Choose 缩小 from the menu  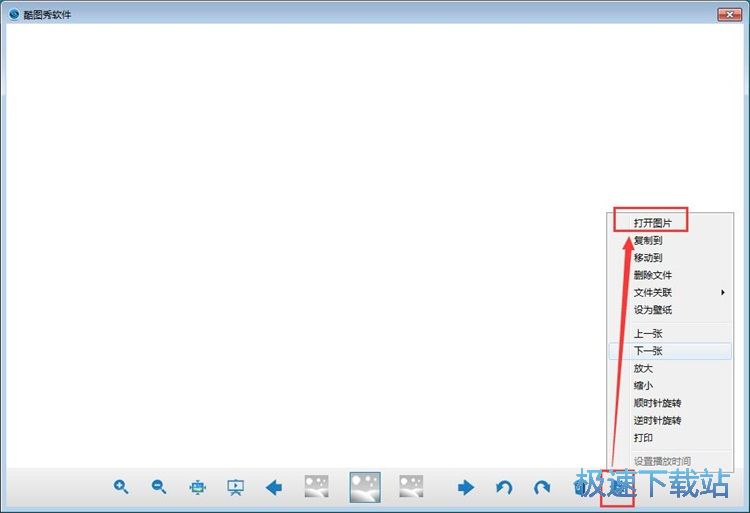click(x=670, y=385)
